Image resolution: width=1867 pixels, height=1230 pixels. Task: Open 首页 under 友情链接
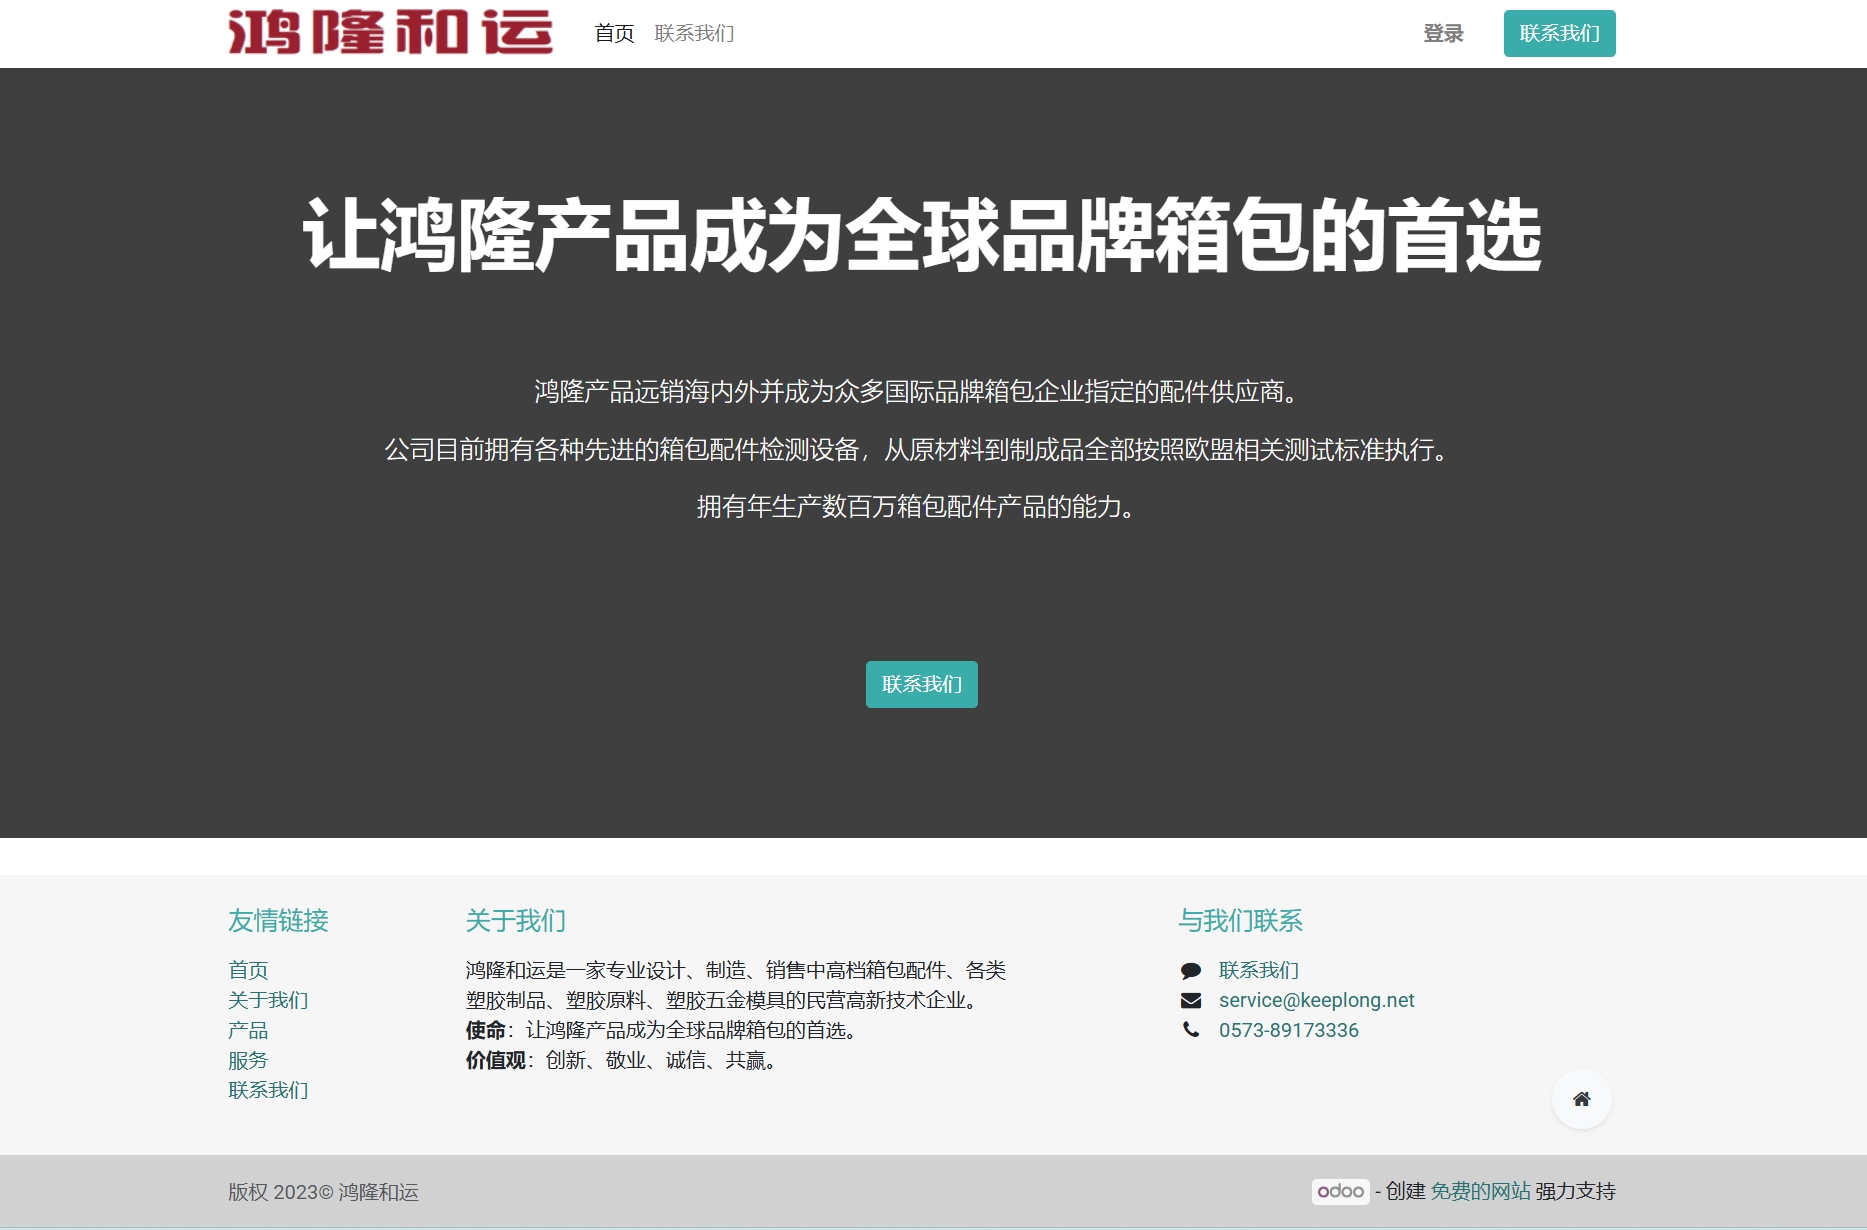pyautogui.click(x=248, y=970)
